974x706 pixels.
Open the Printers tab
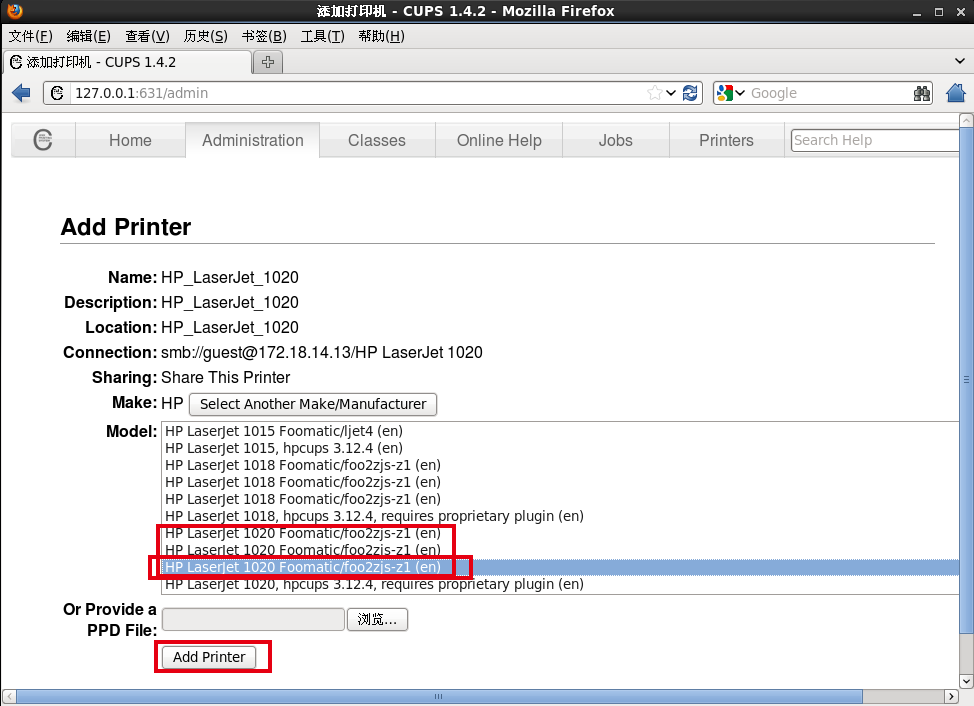coord(726,140)
